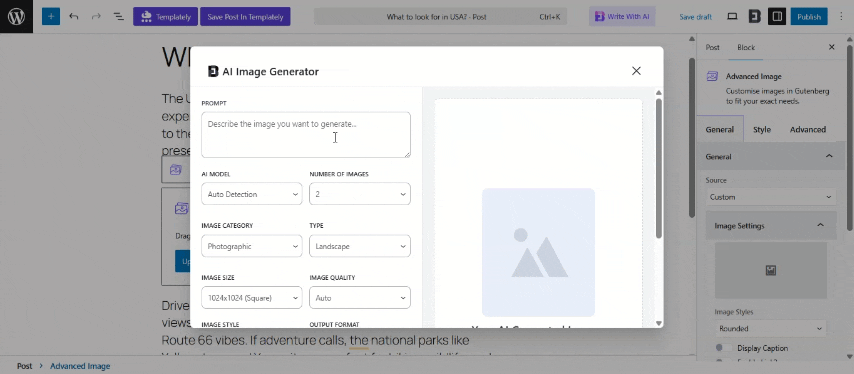Screen dimensions: 854x374
Task: Click Save Post In Templately
Action: point(245,16)
